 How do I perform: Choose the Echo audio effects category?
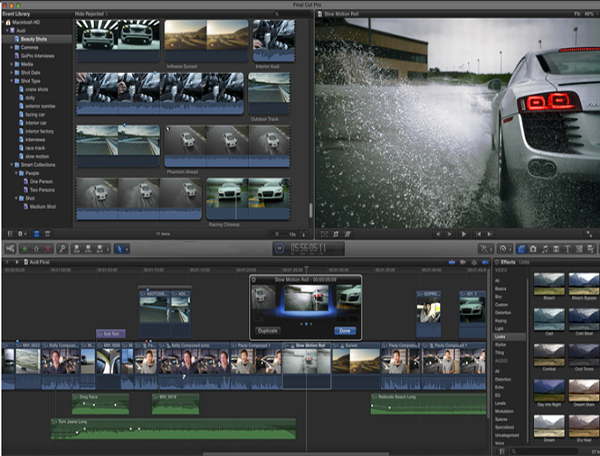(499, 388)
